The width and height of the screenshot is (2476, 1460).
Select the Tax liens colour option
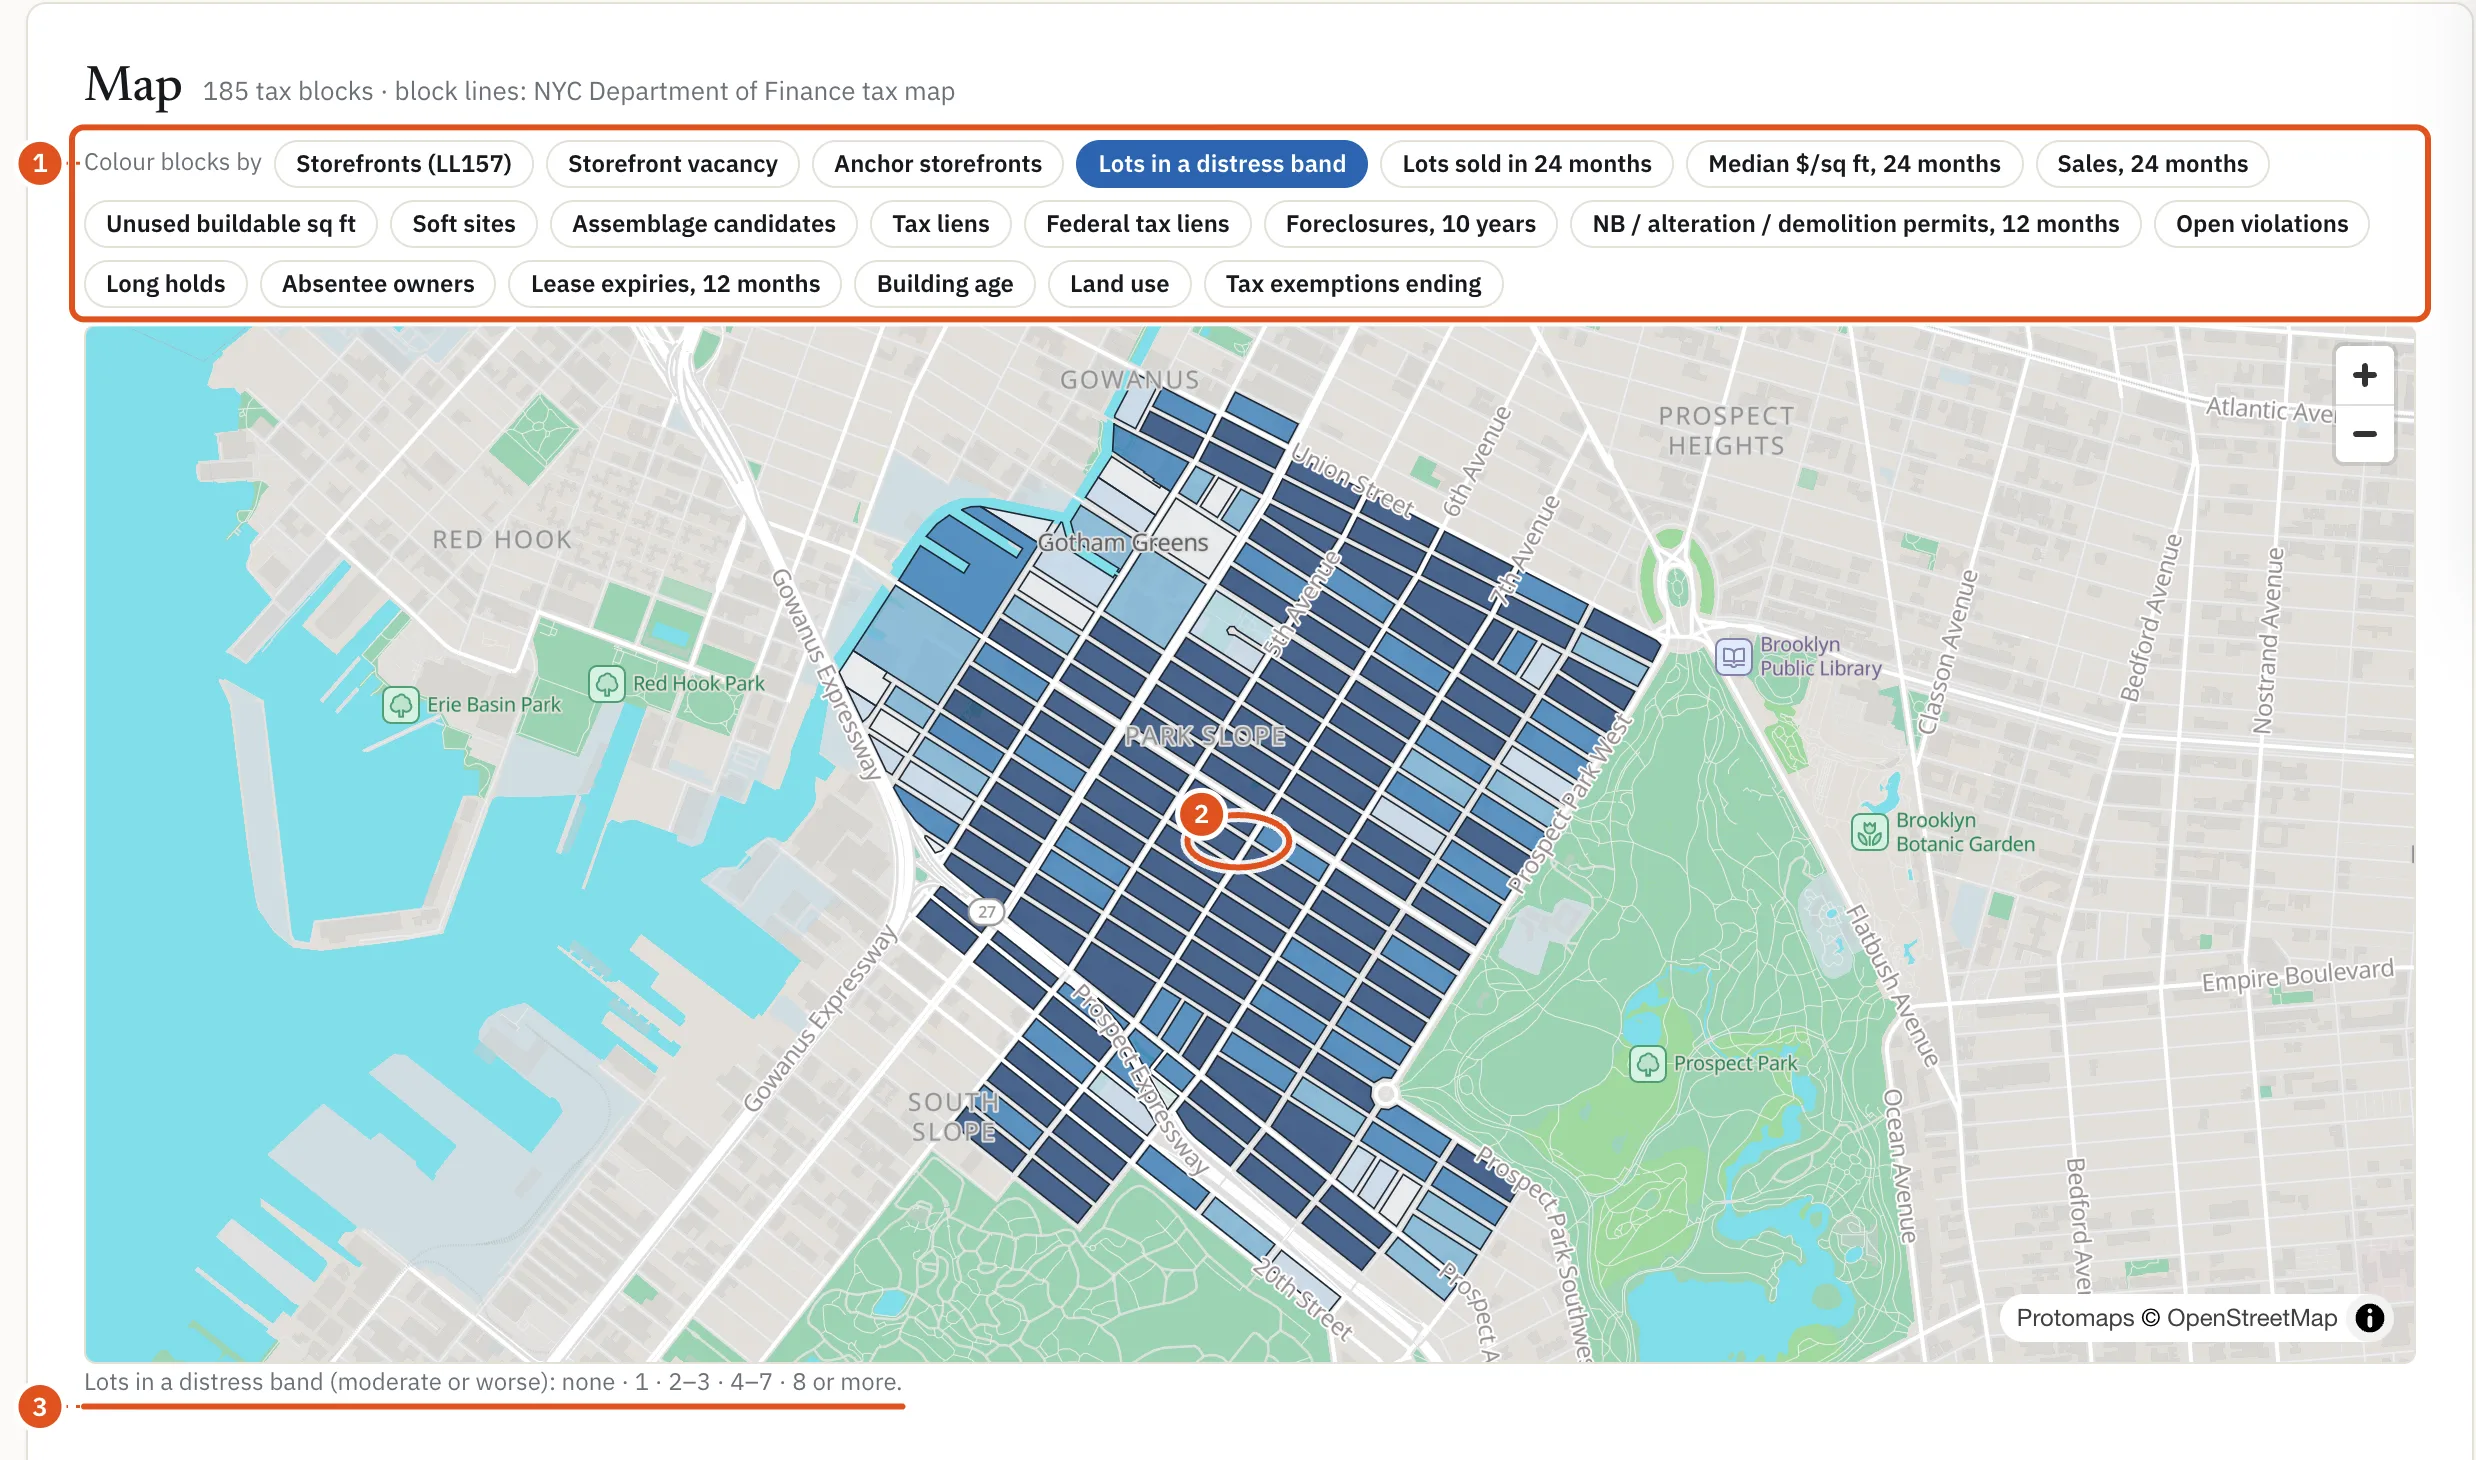click(x=940, y=224)
